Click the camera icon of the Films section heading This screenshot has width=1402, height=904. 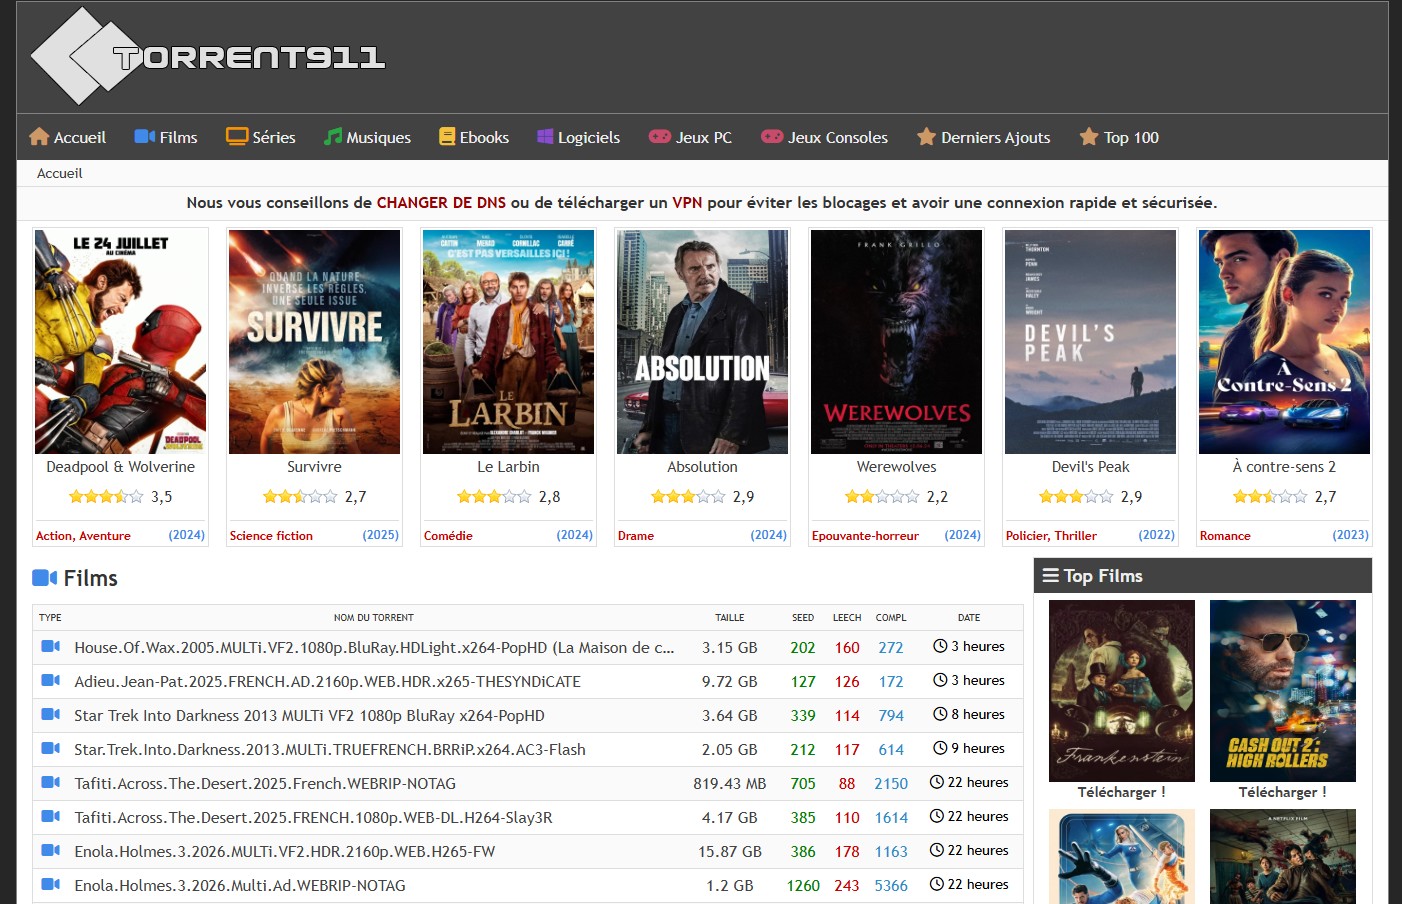[45, 578]
